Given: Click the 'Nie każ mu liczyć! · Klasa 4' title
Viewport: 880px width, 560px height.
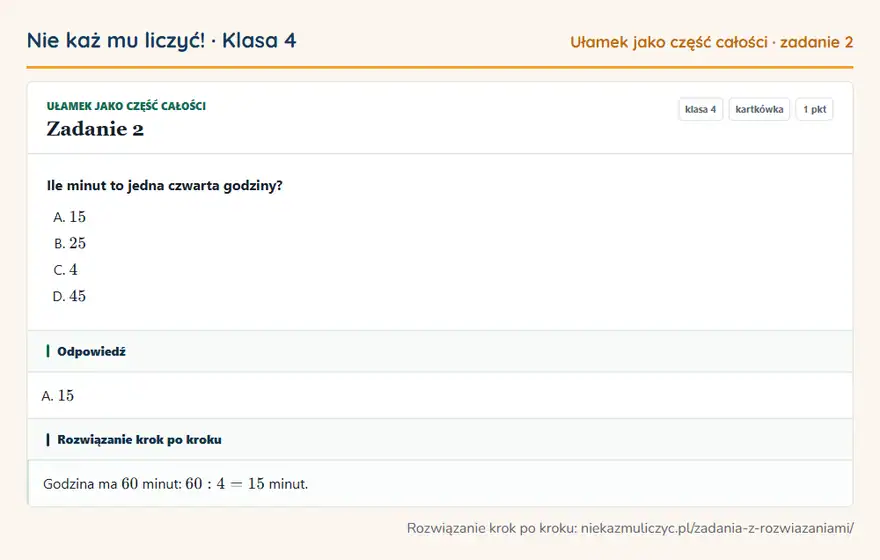Looking at the screenshot, I should [161, 40].
